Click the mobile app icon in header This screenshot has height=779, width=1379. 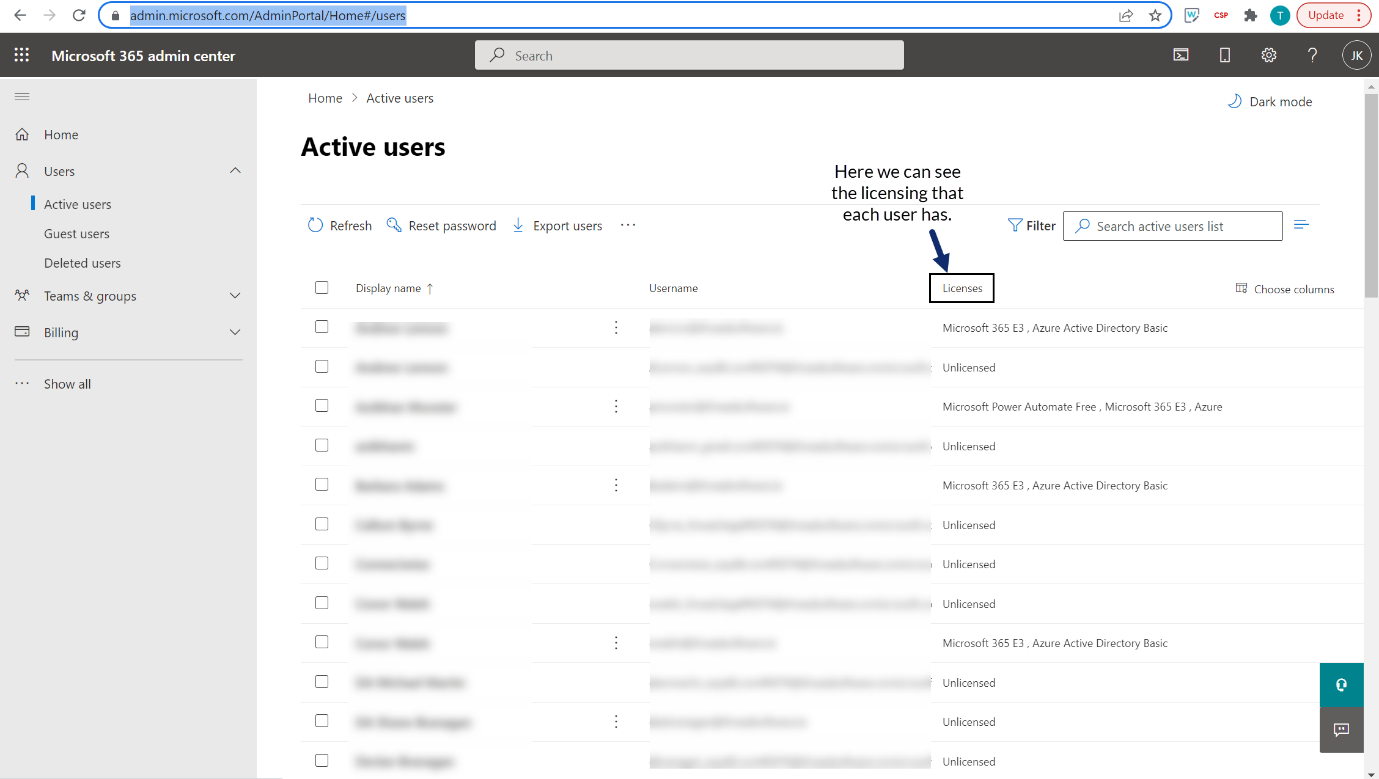pyautogui.click(x=1225, y=55)
